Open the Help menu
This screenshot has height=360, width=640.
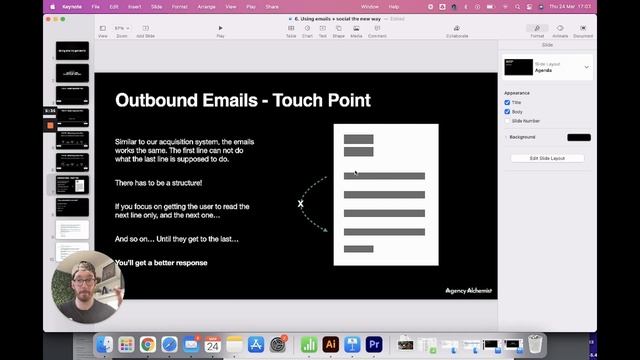394,7
